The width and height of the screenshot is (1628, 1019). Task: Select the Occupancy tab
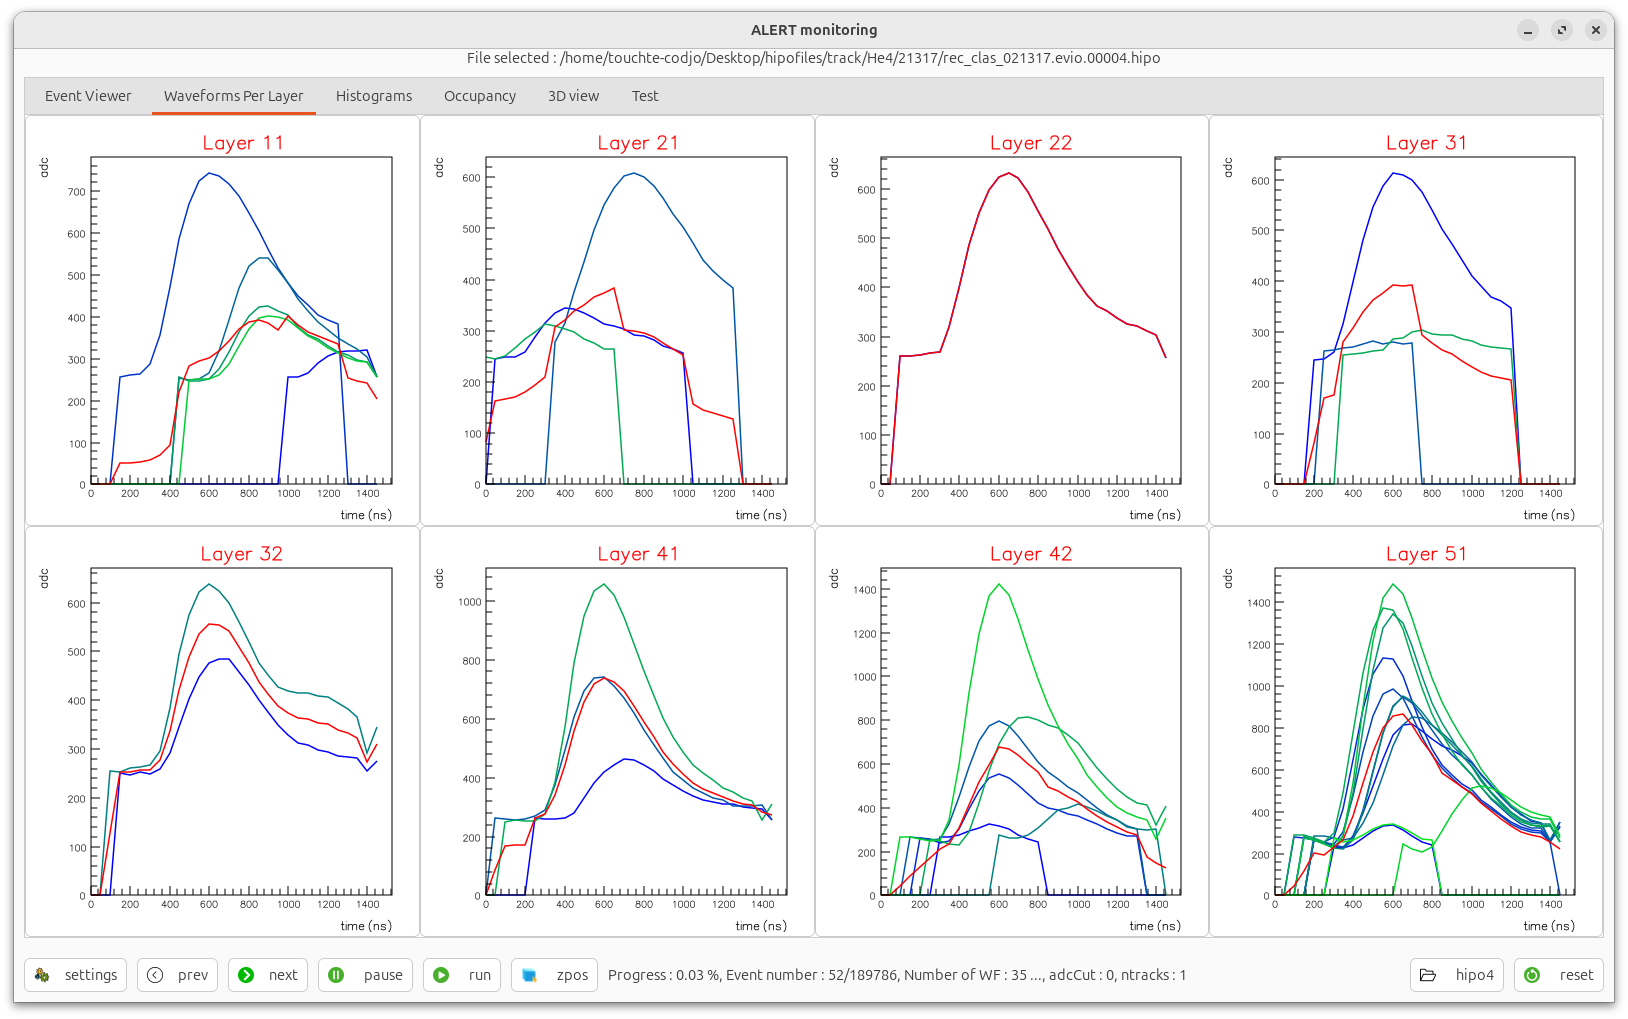[480, 96]
